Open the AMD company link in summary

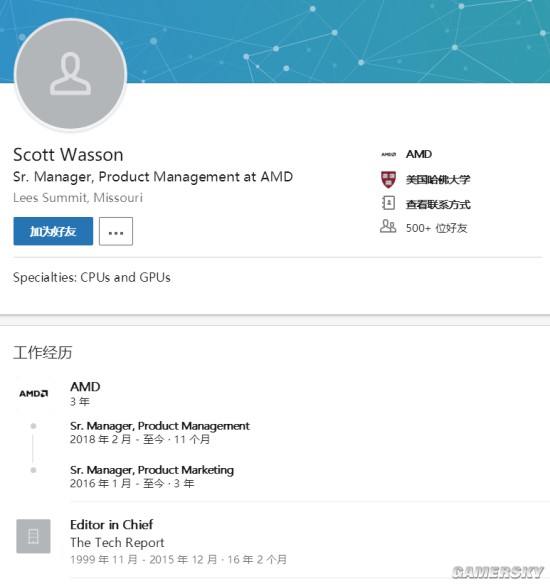tap(419, 154)
